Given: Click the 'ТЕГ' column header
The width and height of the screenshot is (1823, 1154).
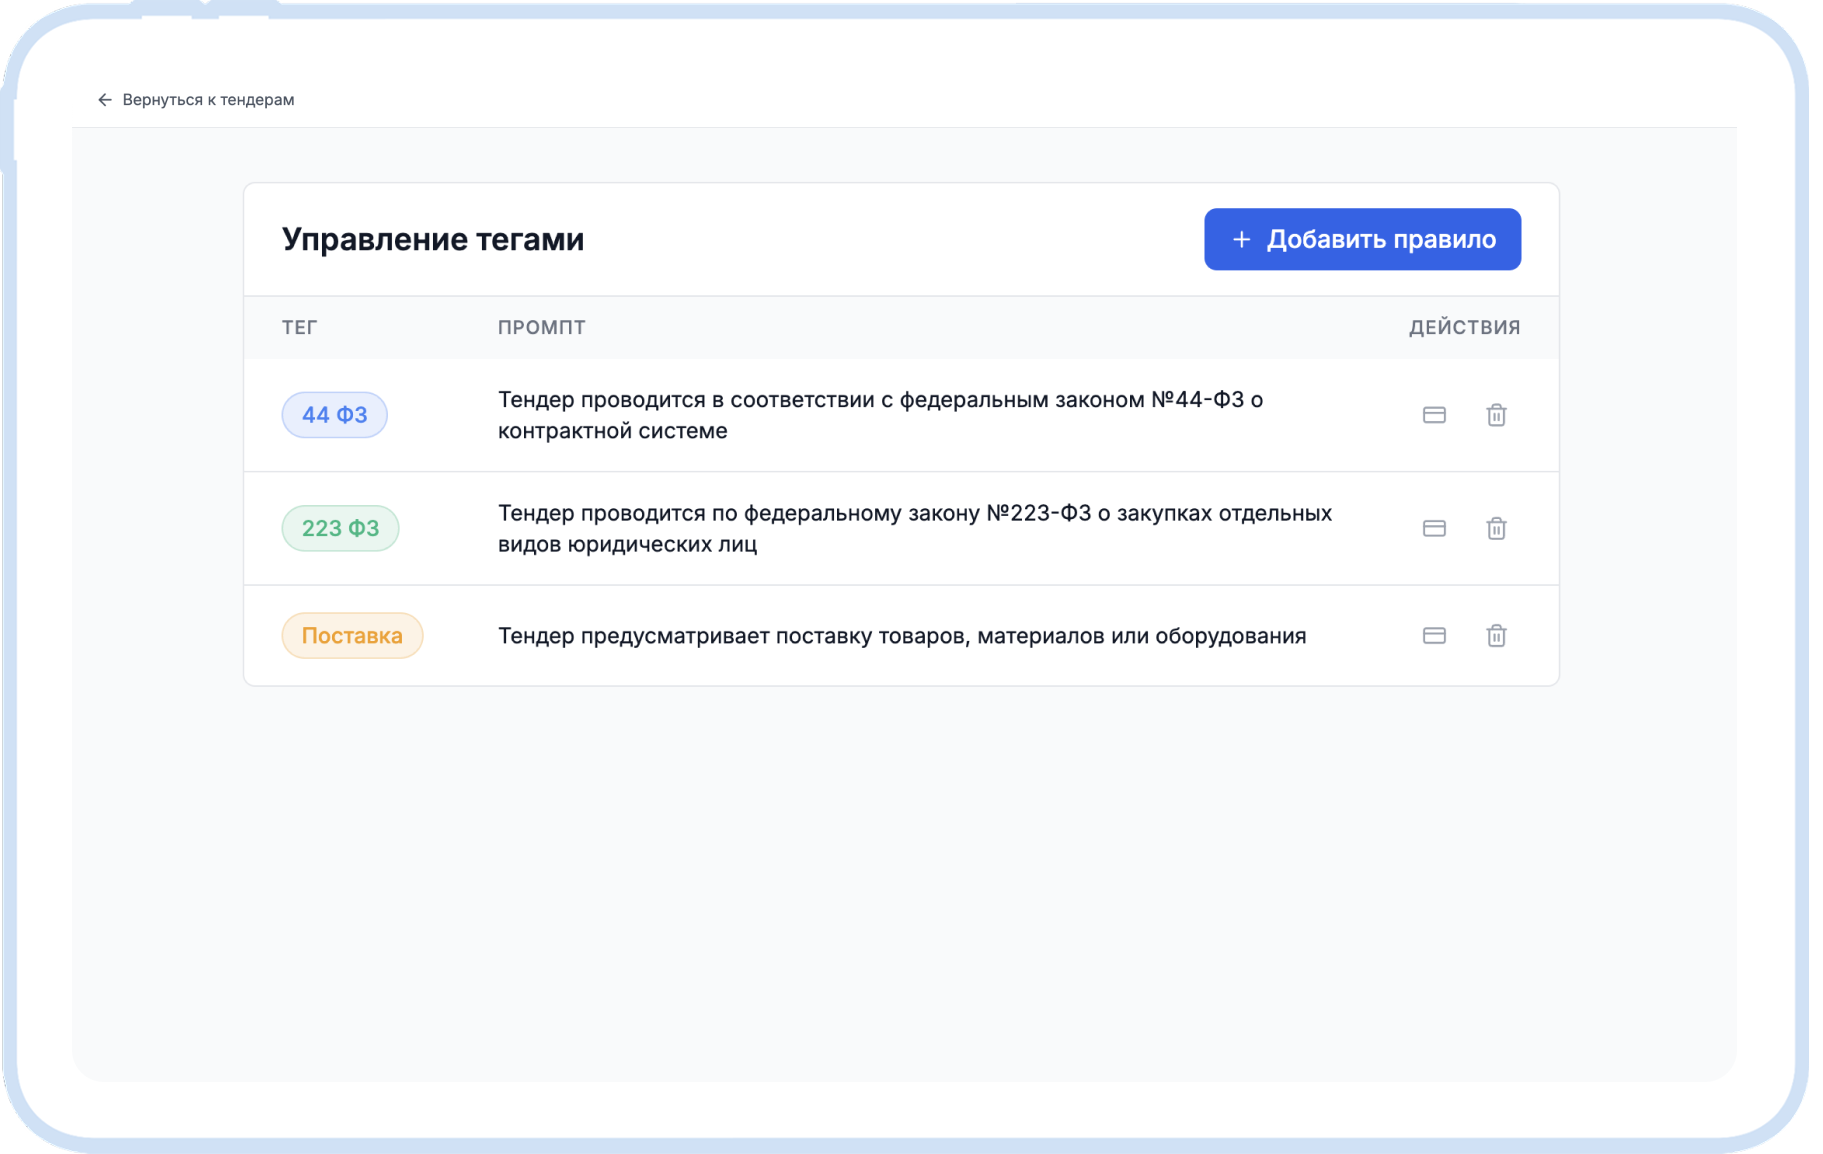Looking at the screenshot, I should [299, 328].
